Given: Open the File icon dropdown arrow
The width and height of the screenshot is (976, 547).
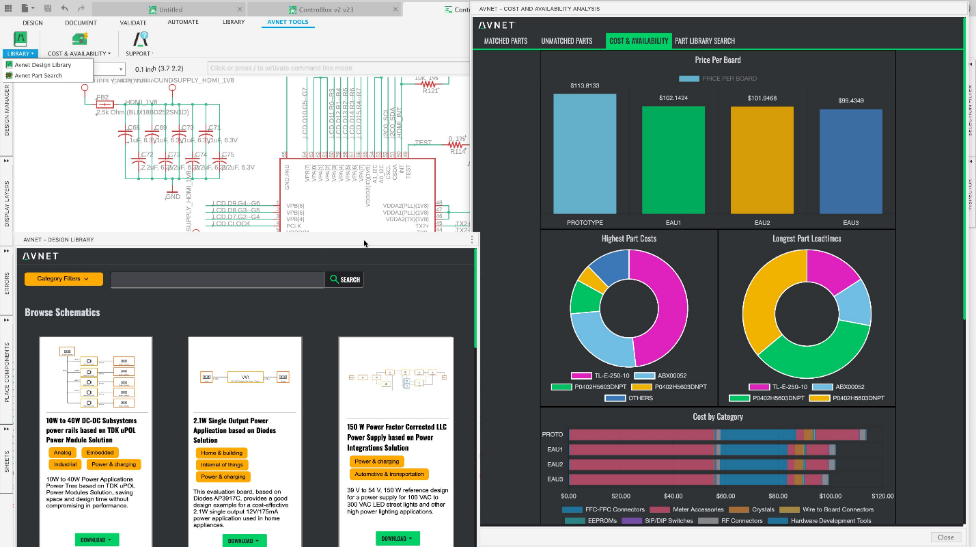Looking at the screenshot, I should 32,9.
